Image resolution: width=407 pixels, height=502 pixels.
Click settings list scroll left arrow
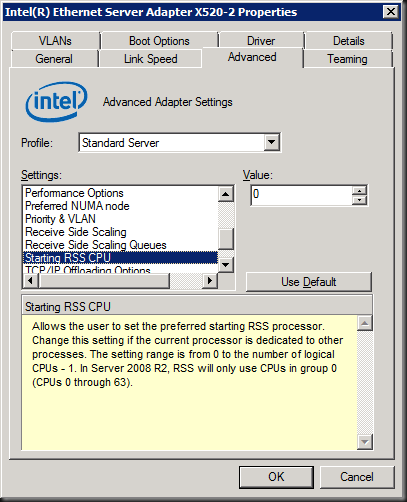pyautogui.click(x=30, y=281)
